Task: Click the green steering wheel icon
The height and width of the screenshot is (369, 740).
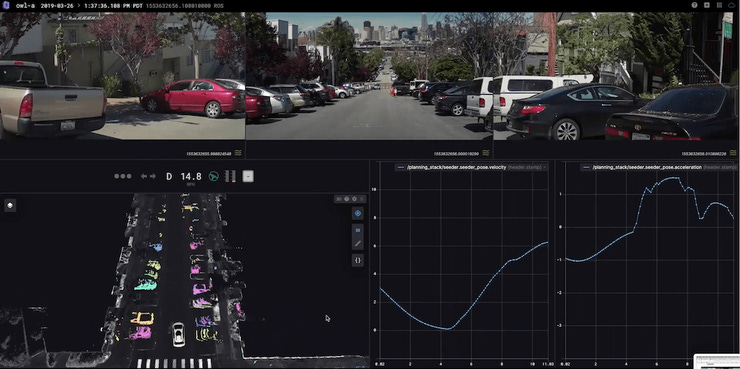Action: 214,176
